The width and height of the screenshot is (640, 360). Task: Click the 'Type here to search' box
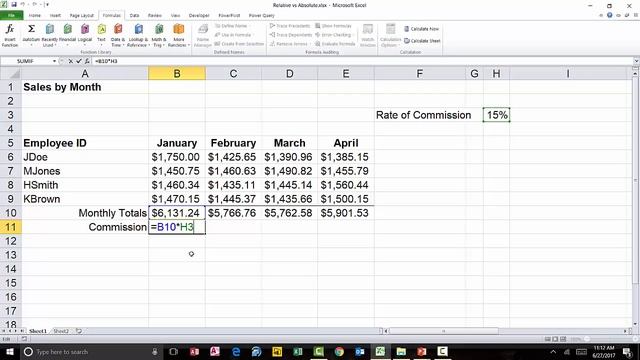tap(92, 351)
